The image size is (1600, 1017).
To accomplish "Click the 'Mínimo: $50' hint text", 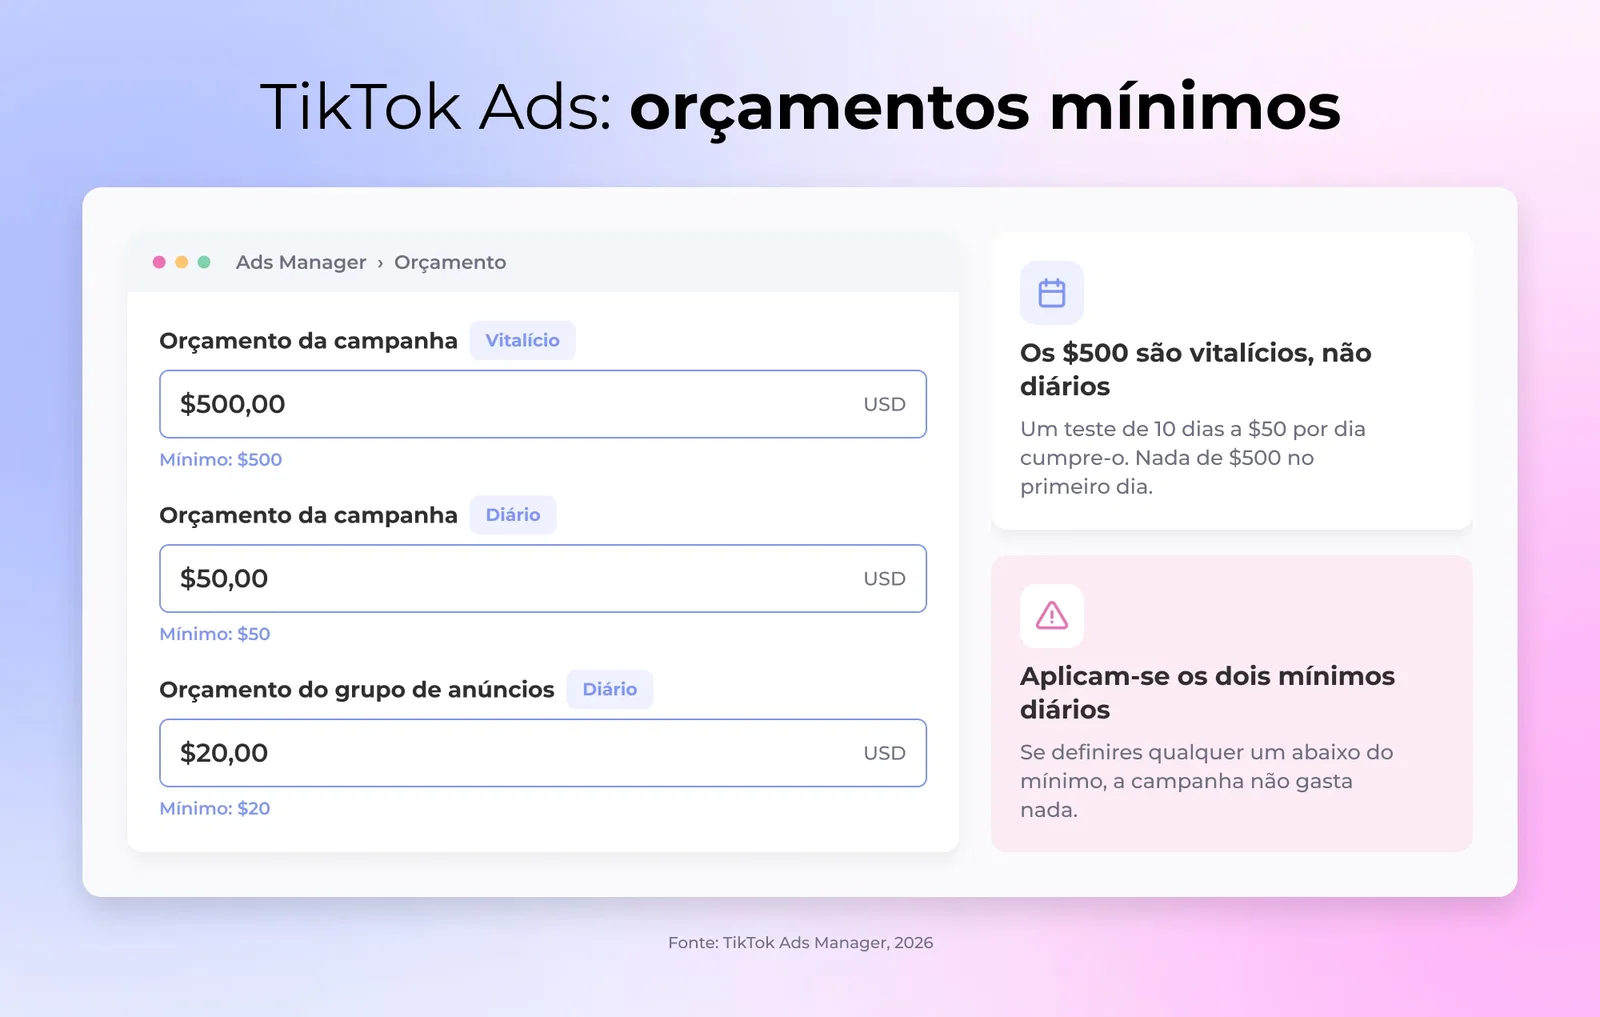I will (x=215, y=634).
